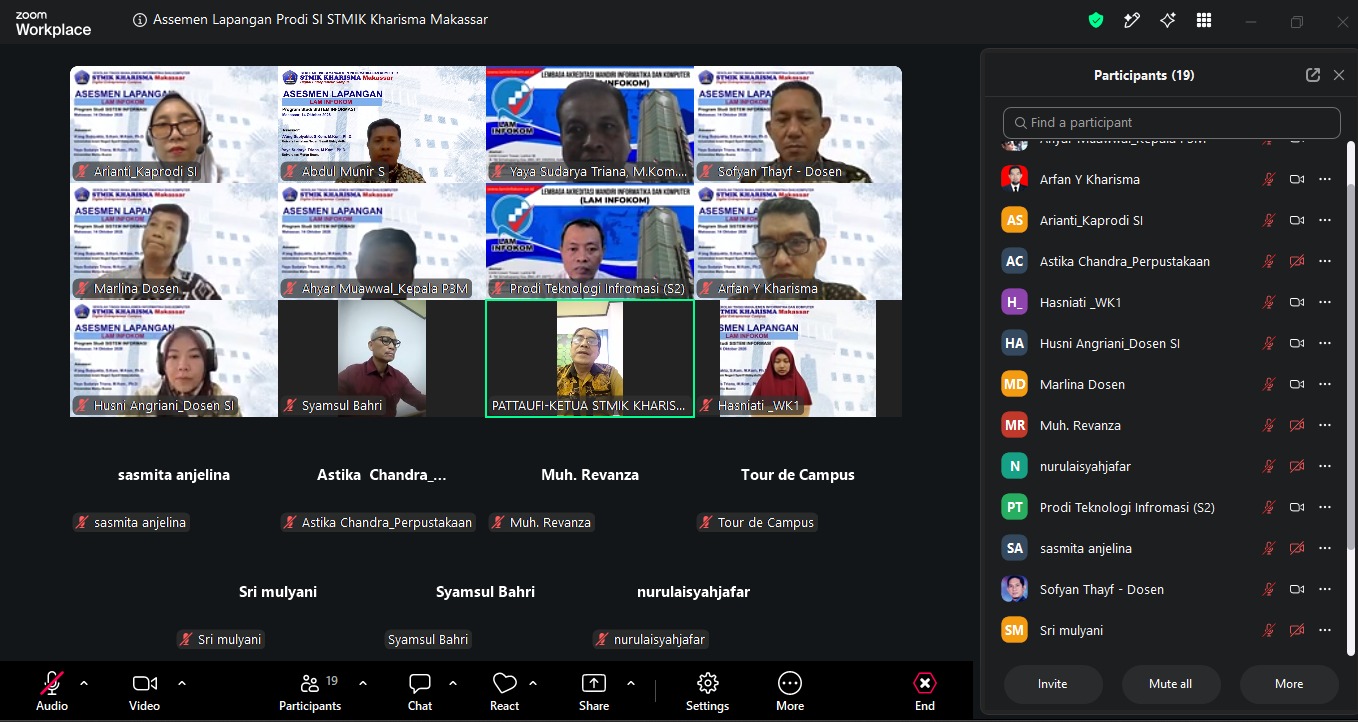This screenshot has width=1358, height=722.
Task: Select the Yaya Sudarya Triana video tile
Action: 590,124
